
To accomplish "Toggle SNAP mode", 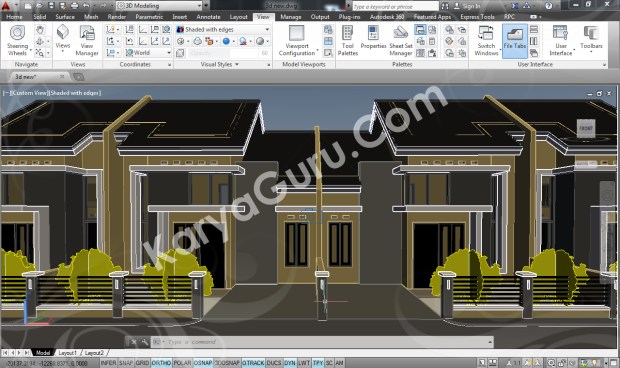I will click(x=126, y=363).
